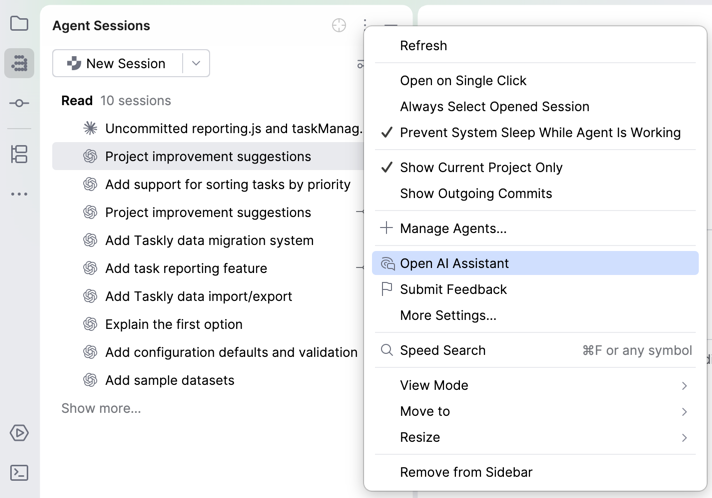
Task: Open More Settings... from the menu
Action: 535,315
